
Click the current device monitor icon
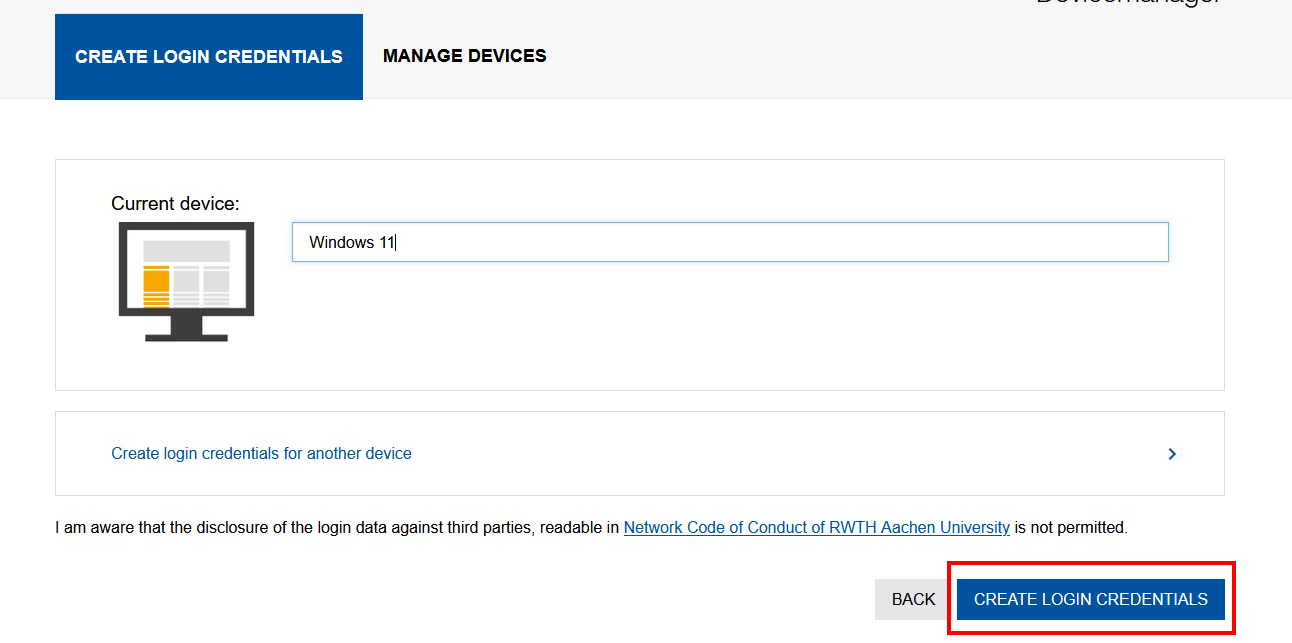coord(185,280)
